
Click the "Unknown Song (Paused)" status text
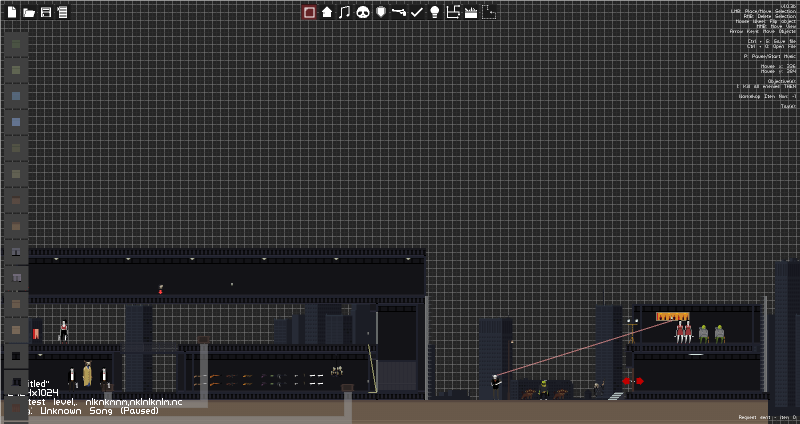(x=99, y=410)
